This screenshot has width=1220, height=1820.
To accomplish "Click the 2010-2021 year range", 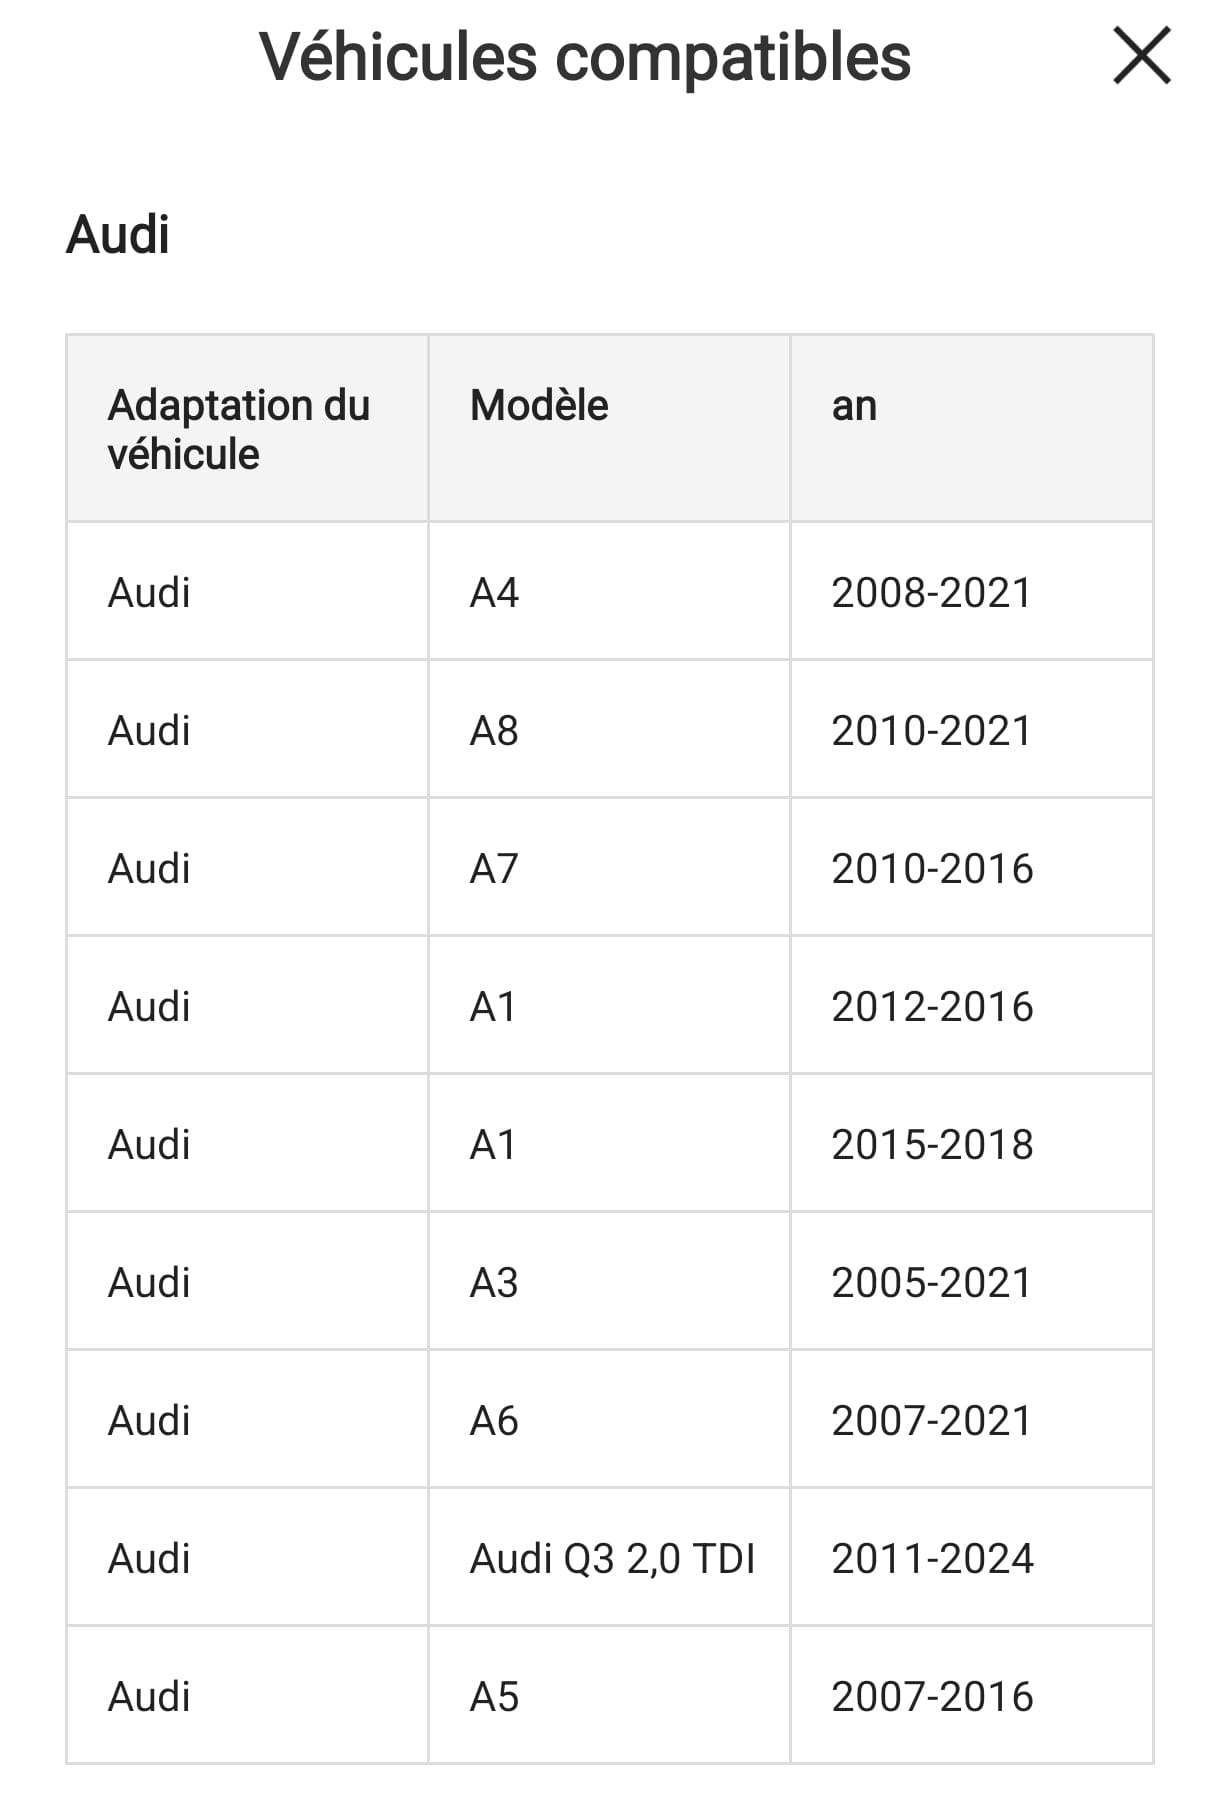I will pyautogui.click(x=931, y=731).
